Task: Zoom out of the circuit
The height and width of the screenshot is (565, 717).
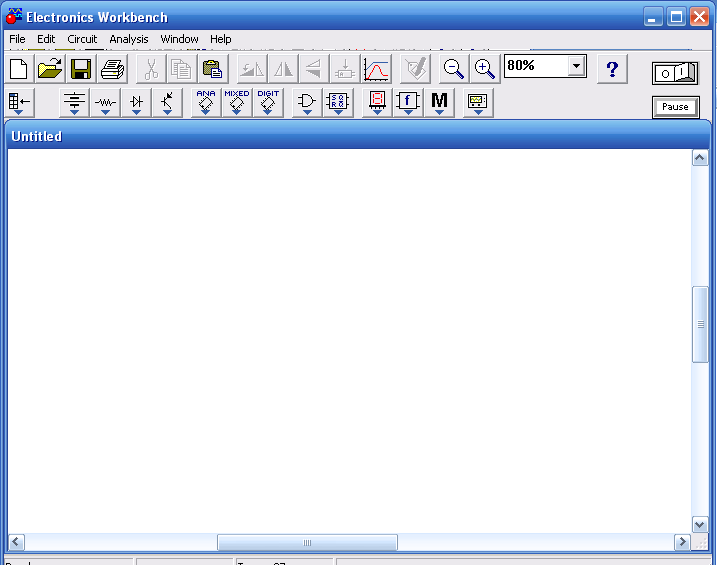Action: tap(454, 69)
